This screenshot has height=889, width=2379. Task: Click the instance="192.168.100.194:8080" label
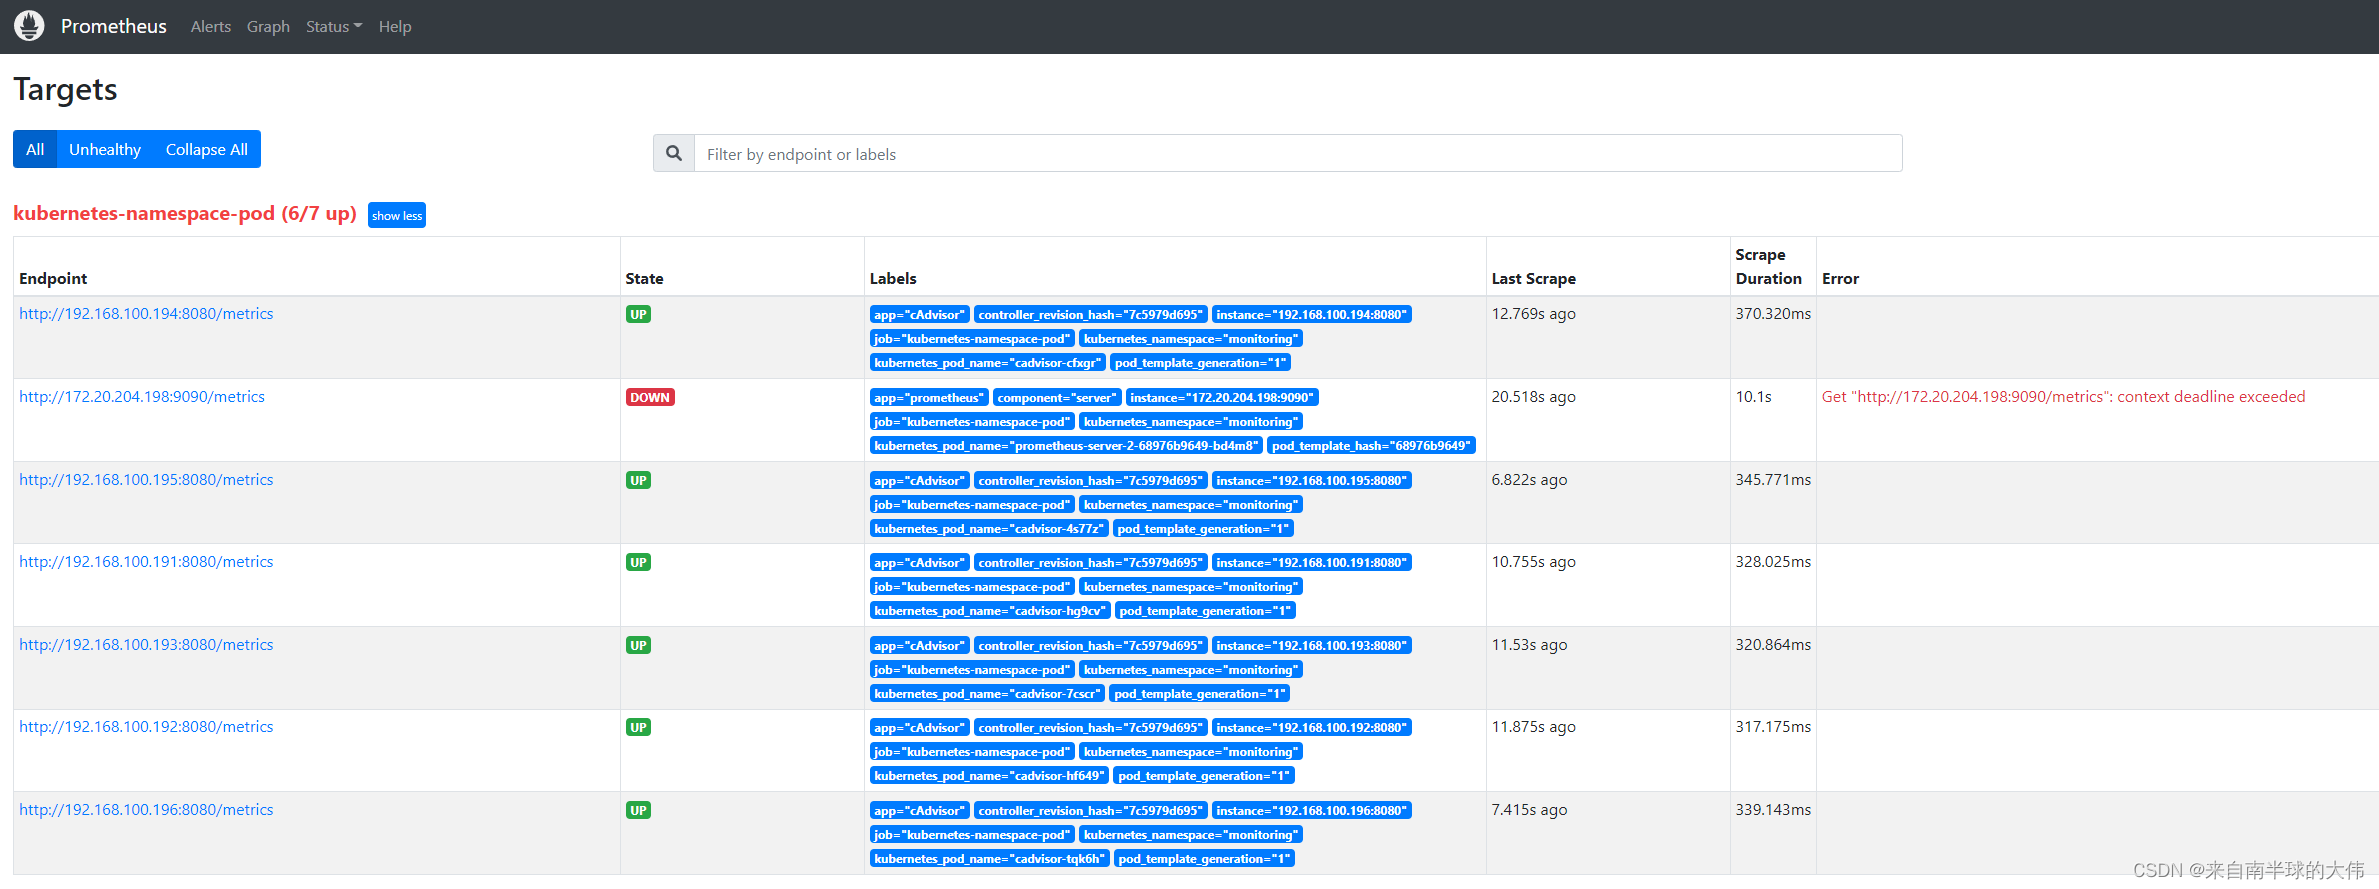(x=1312, y=315)
